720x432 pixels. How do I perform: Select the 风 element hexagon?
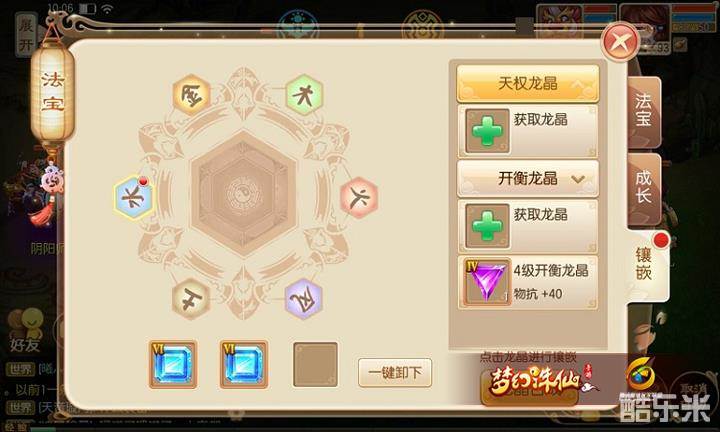(x=304, y=299)
